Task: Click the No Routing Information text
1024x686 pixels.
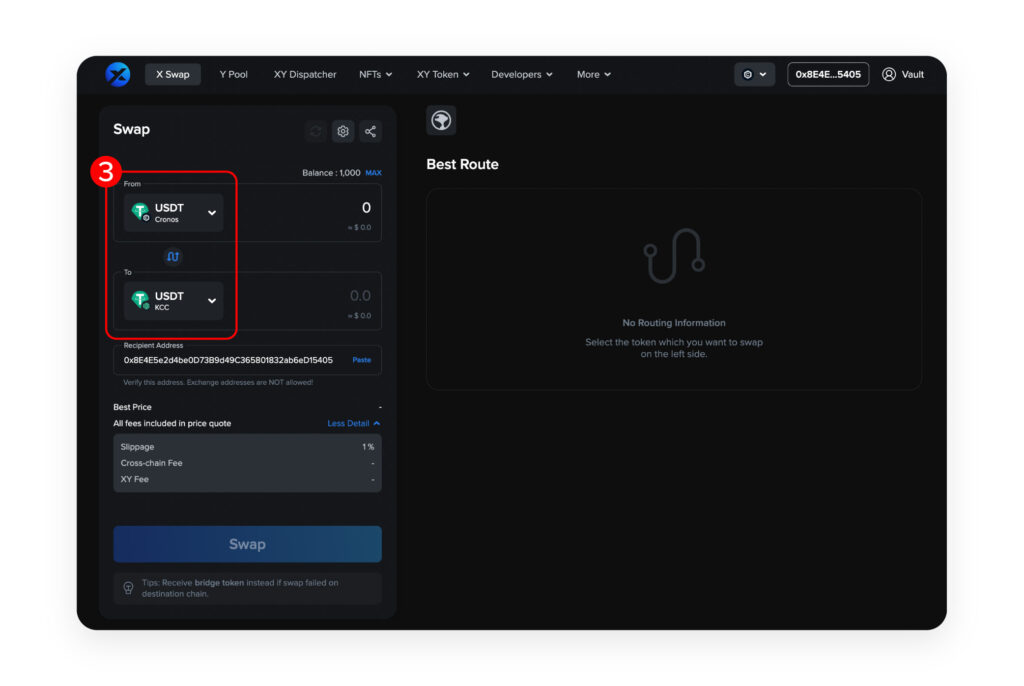Action: [x=674, y=323]
